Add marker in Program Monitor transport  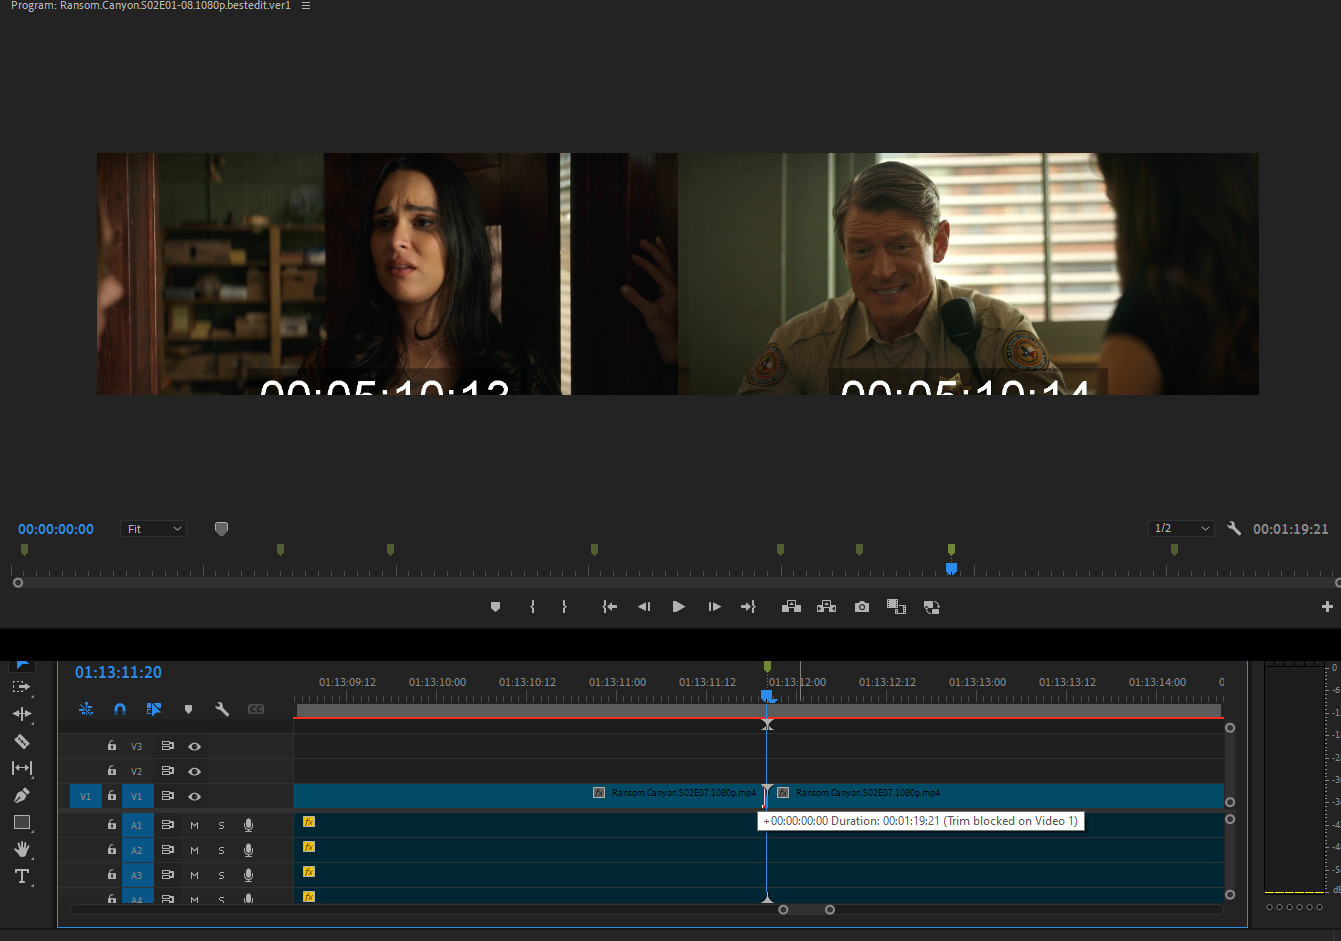pos(495,607)
